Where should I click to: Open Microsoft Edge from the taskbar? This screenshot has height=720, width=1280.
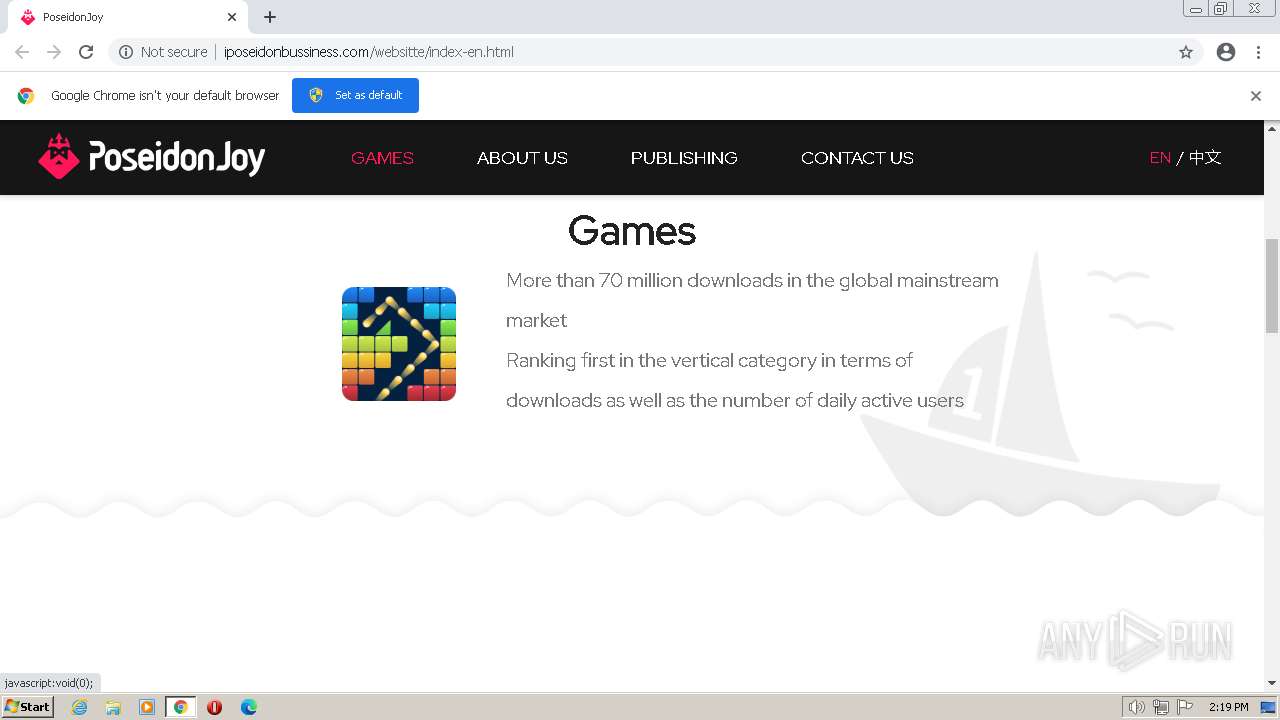coord(249,707)
